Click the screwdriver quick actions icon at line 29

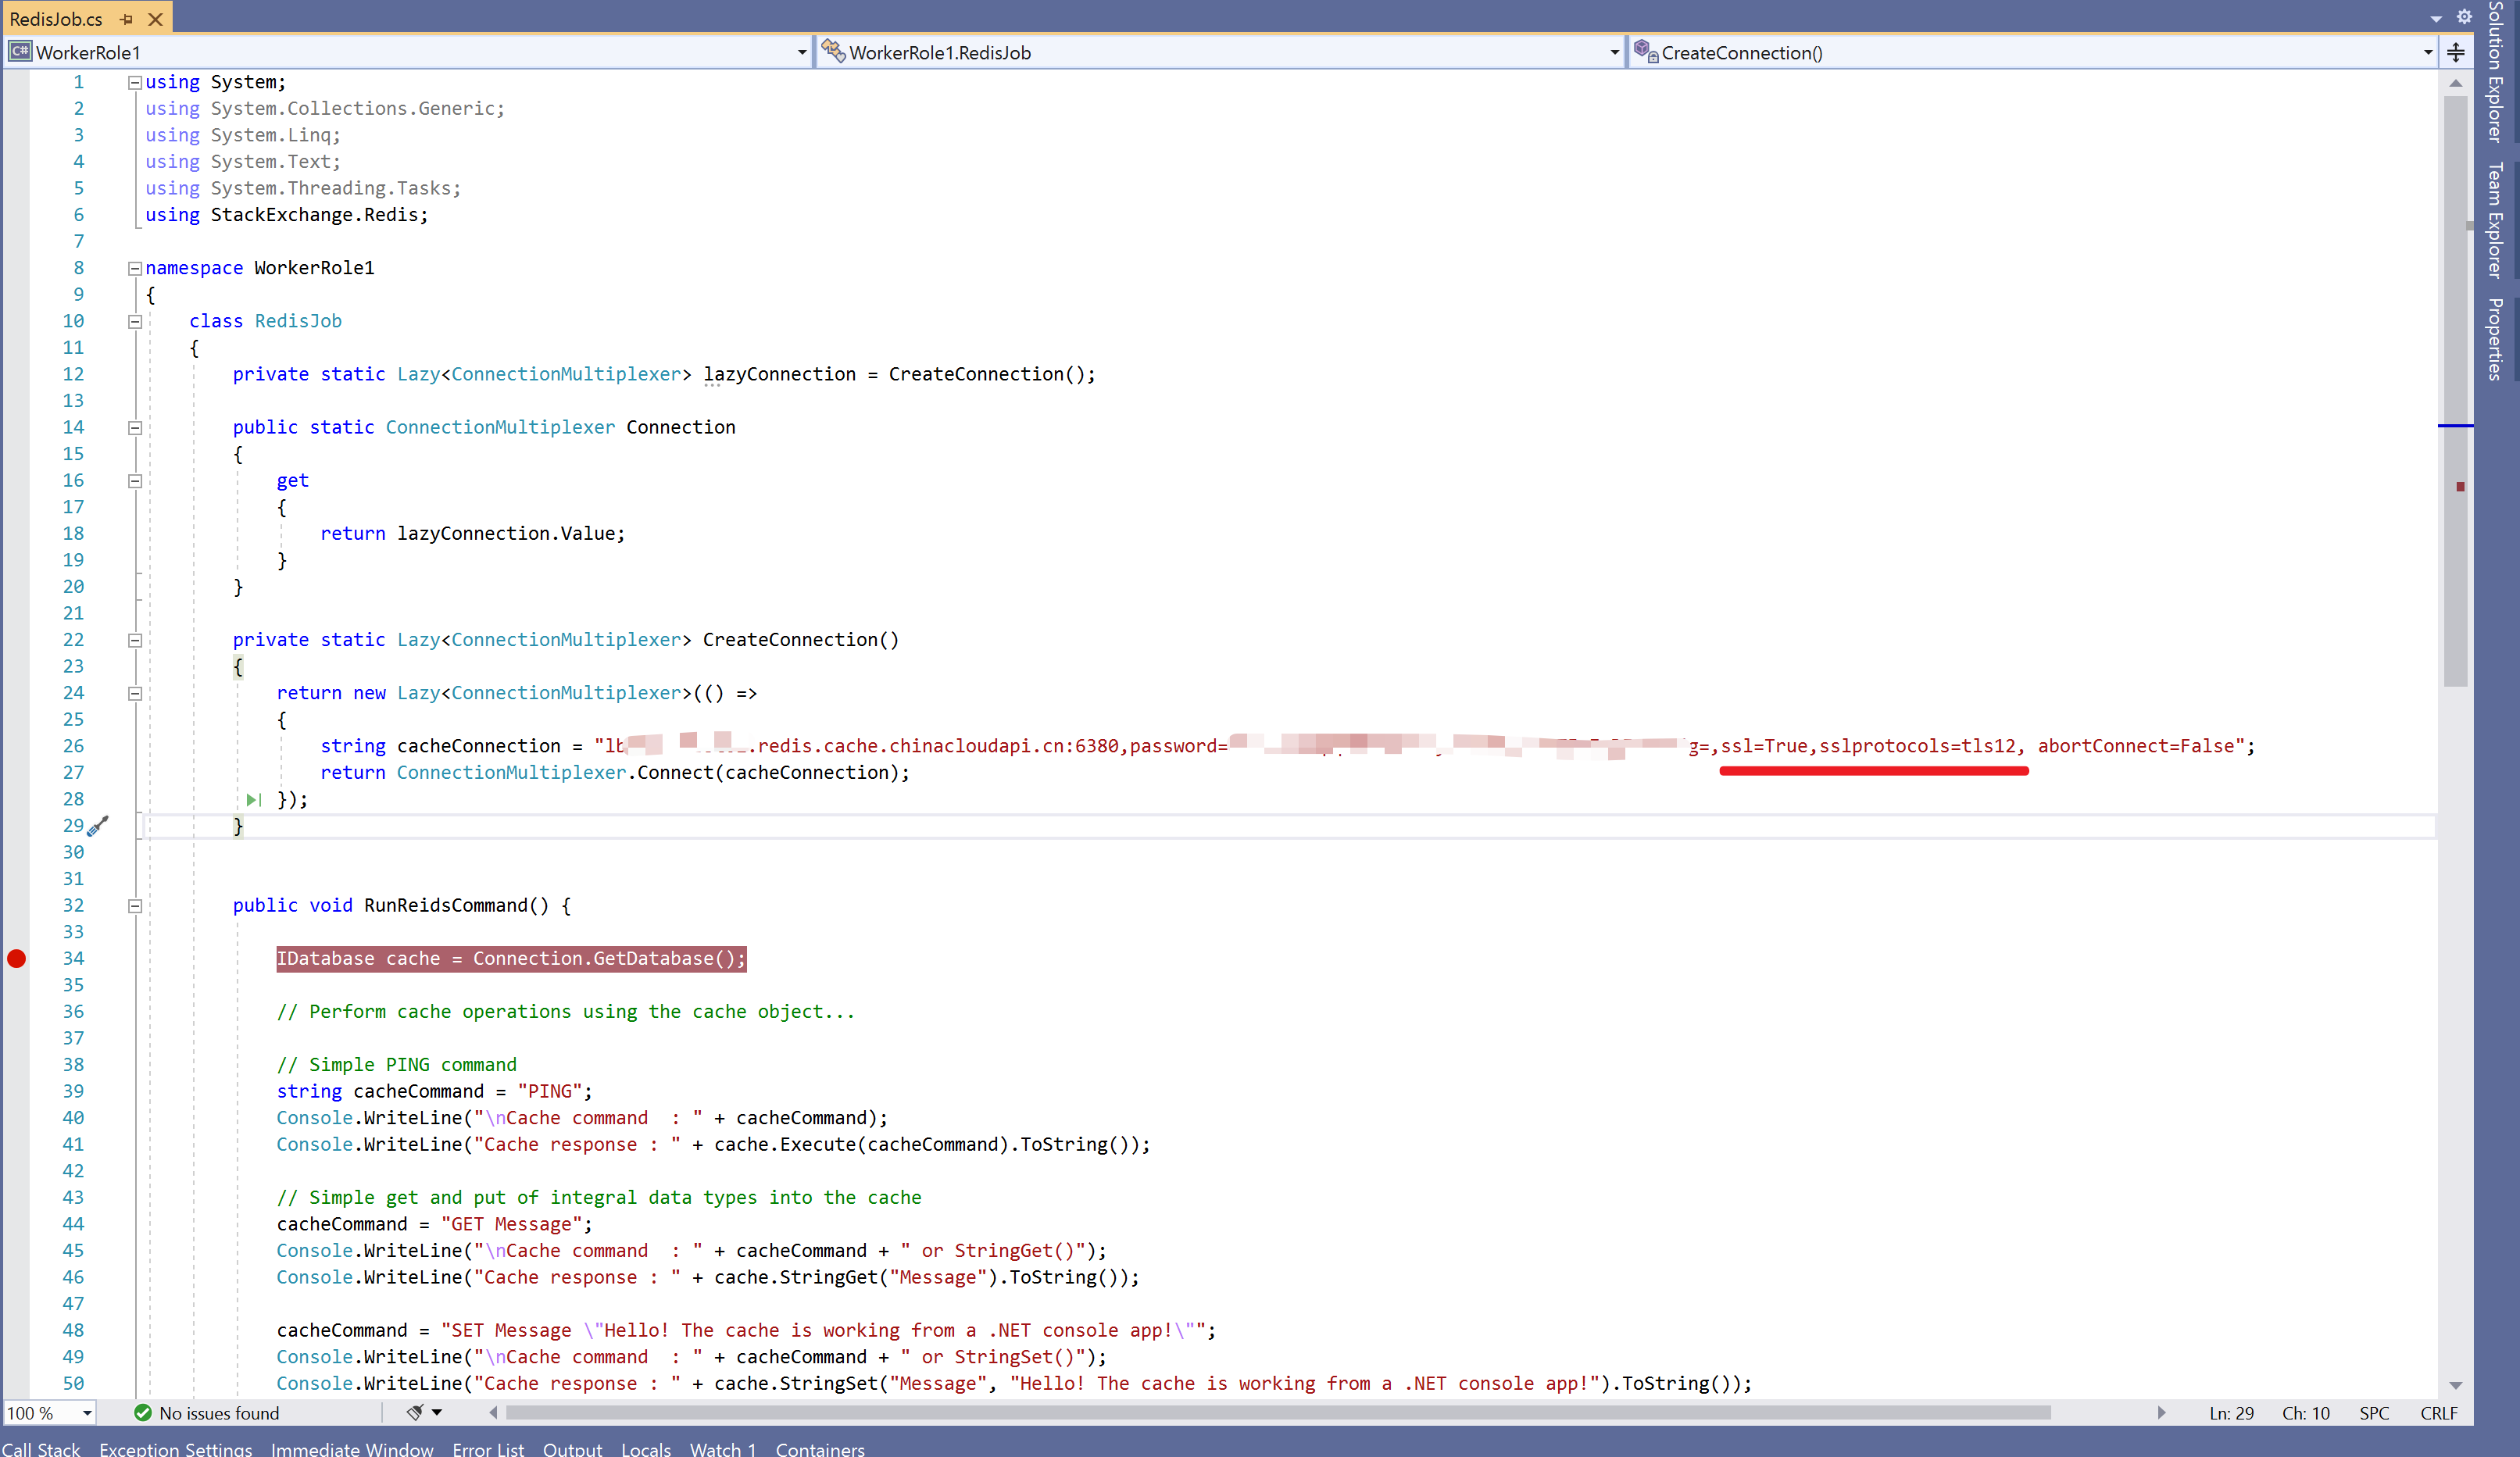point(98,826)
